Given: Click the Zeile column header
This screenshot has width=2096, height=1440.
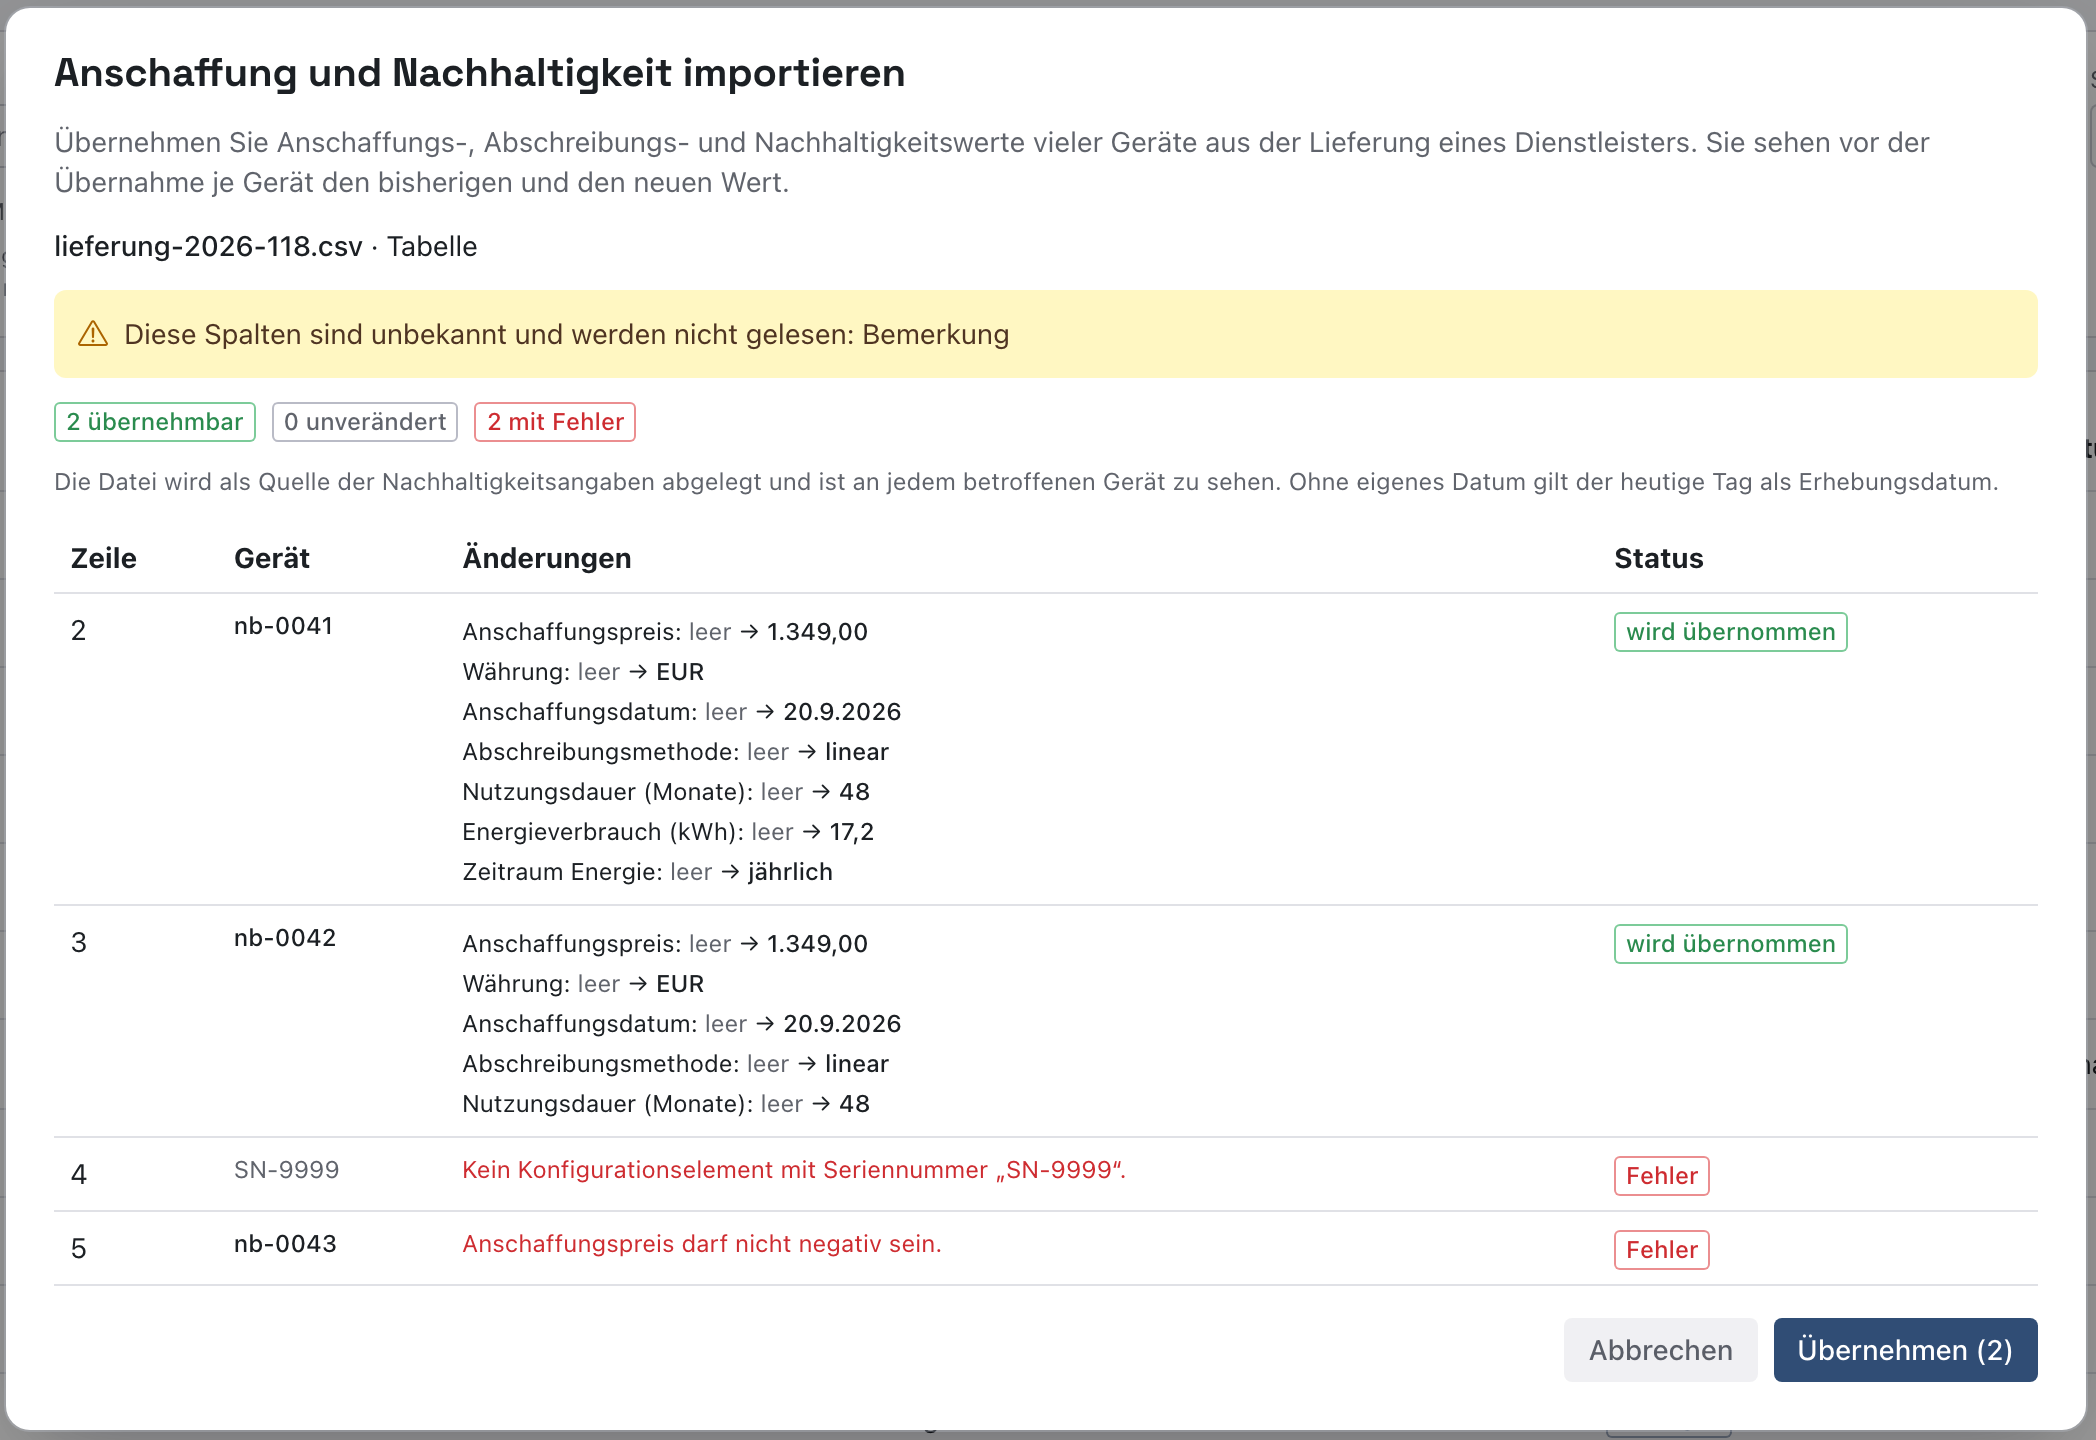Looking at the screenshot, I should point(104,558).
